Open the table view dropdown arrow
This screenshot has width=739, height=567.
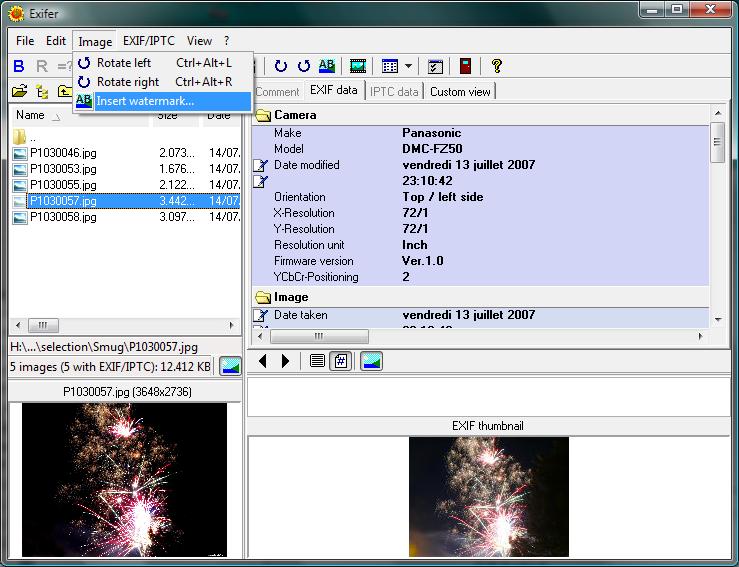click(408, 66)
